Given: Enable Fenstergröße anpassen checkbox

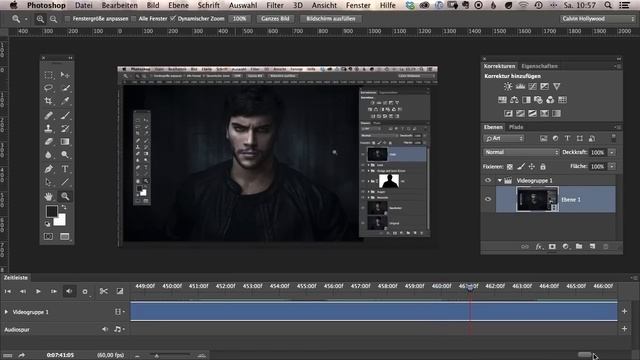Looking at the screenshot, I should pos(68,19).
